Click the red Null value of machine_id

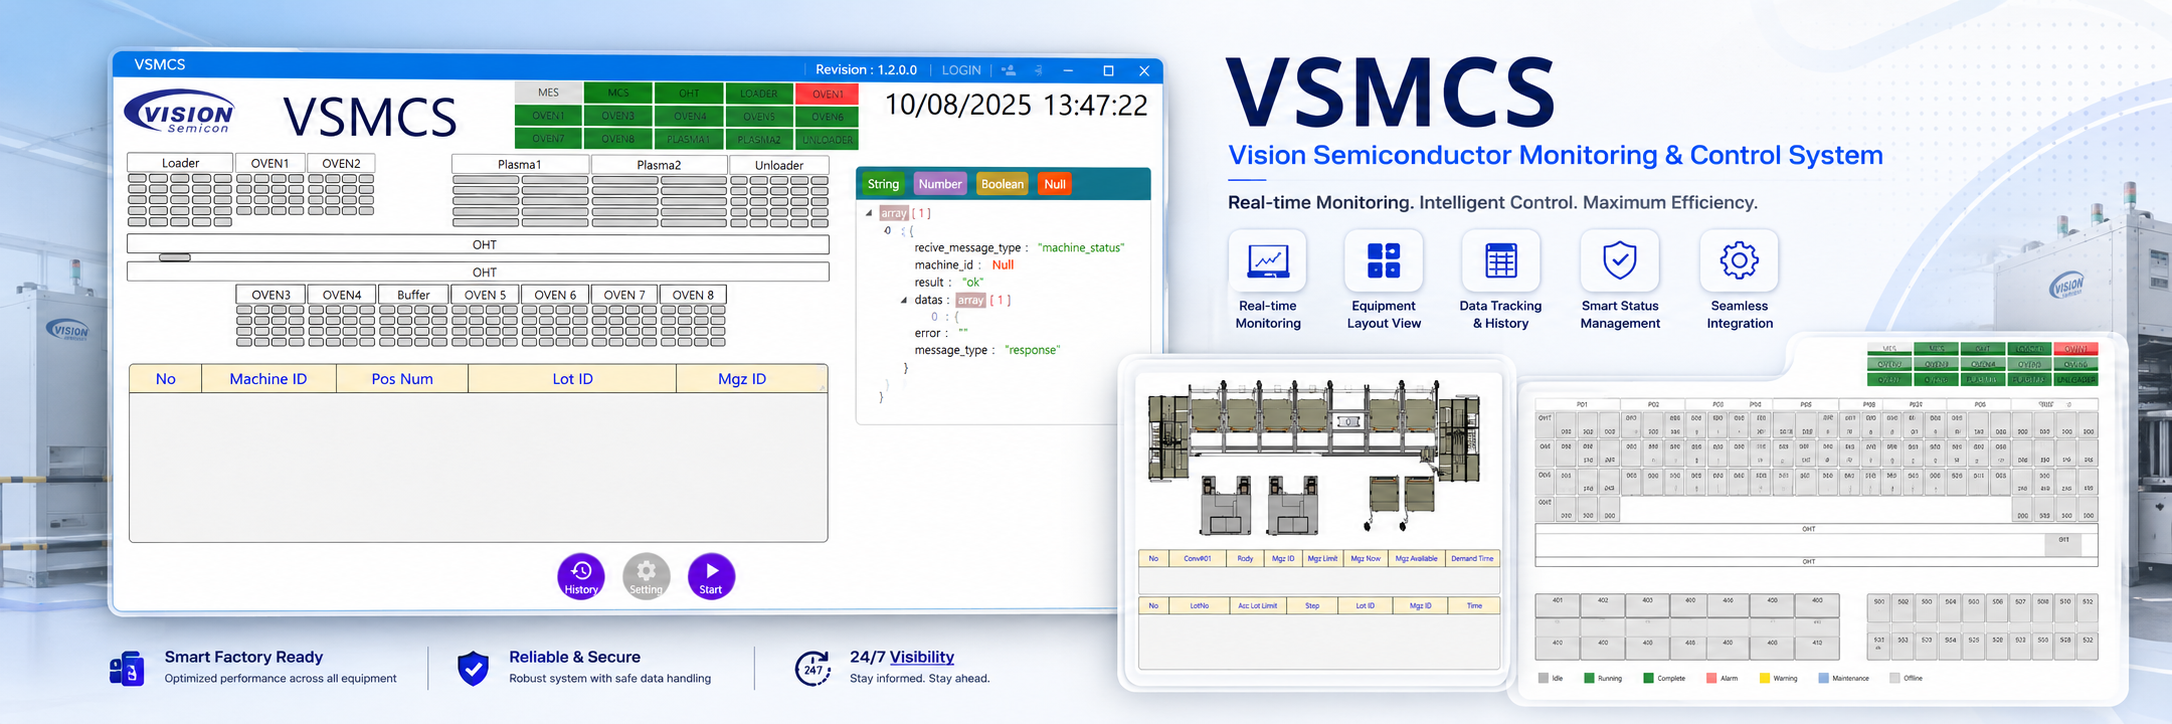(1003, 265)
